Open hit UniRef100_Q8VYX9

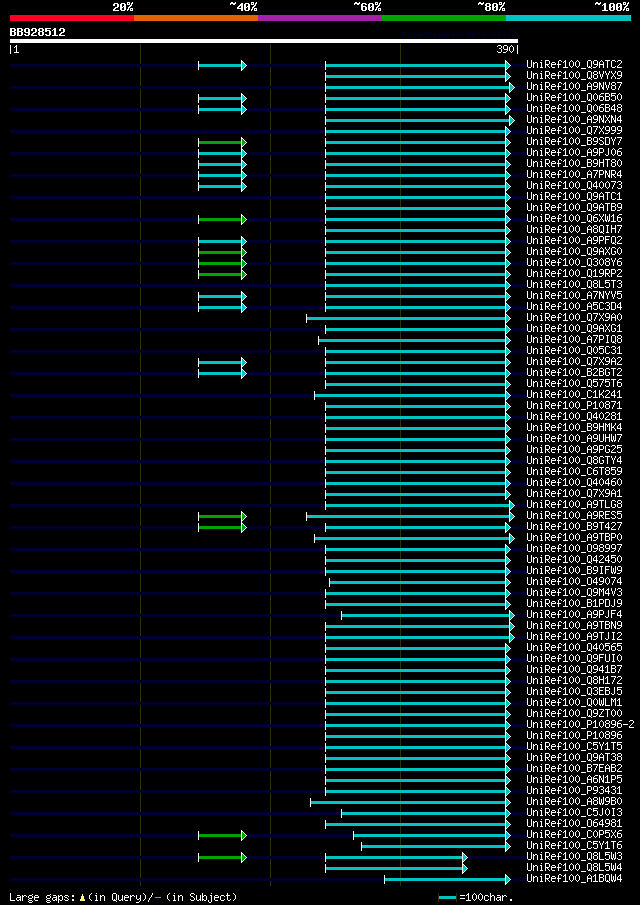(x=574, y=75)
